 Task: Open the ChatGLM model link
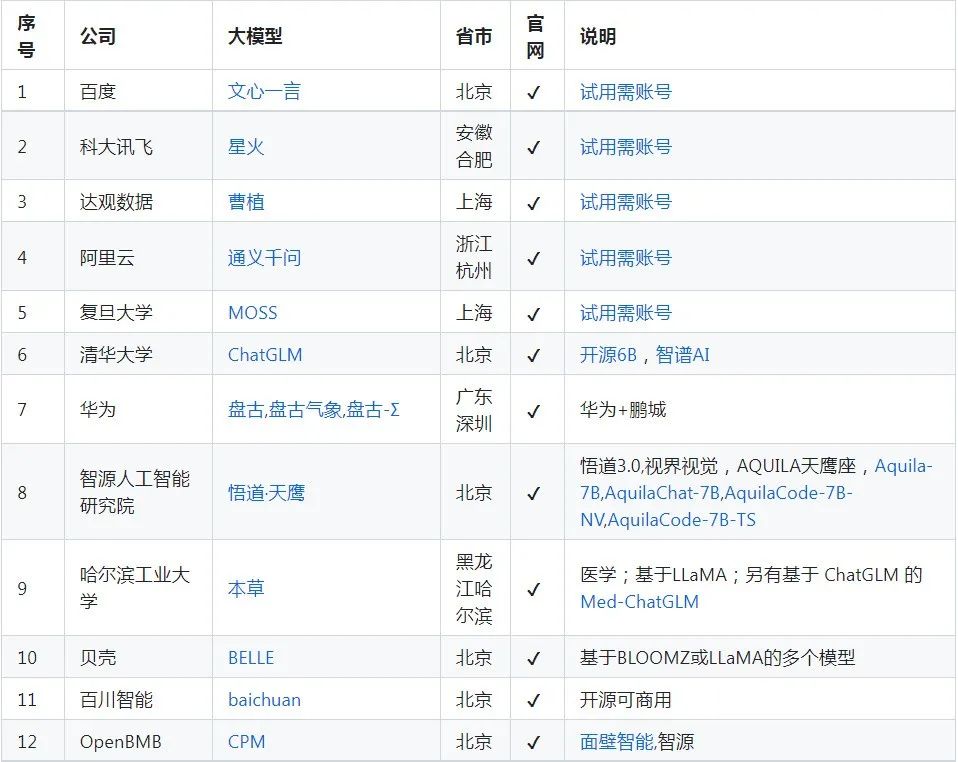pos(265,354)
